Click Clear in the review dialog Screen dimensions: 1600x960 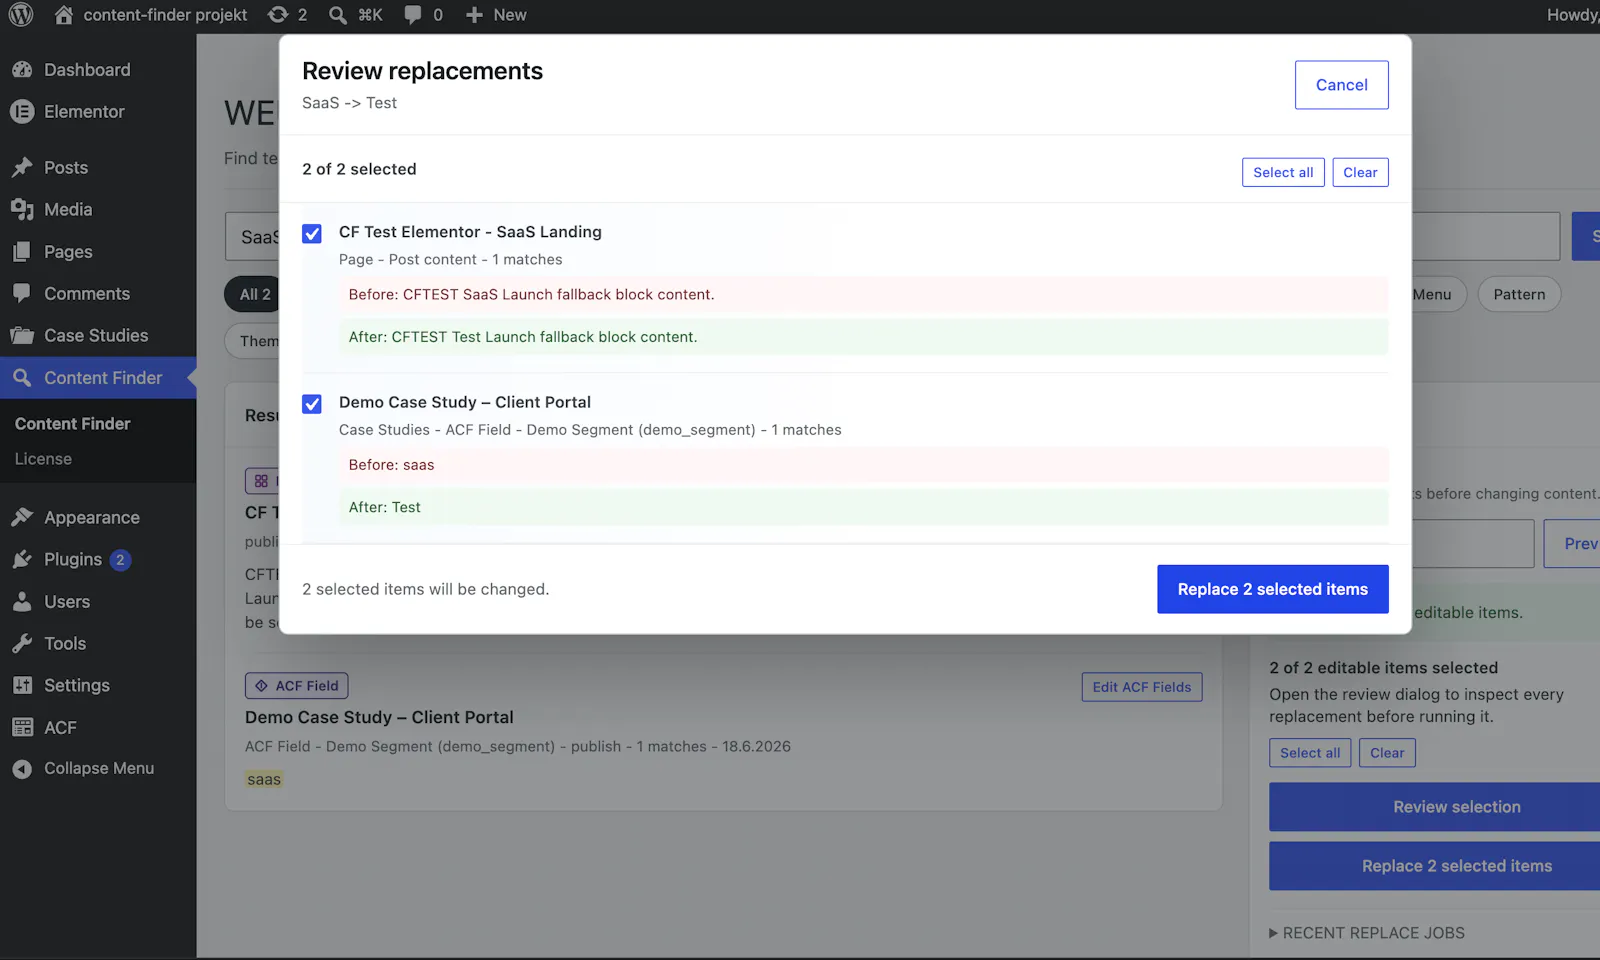coord(1360,172)
